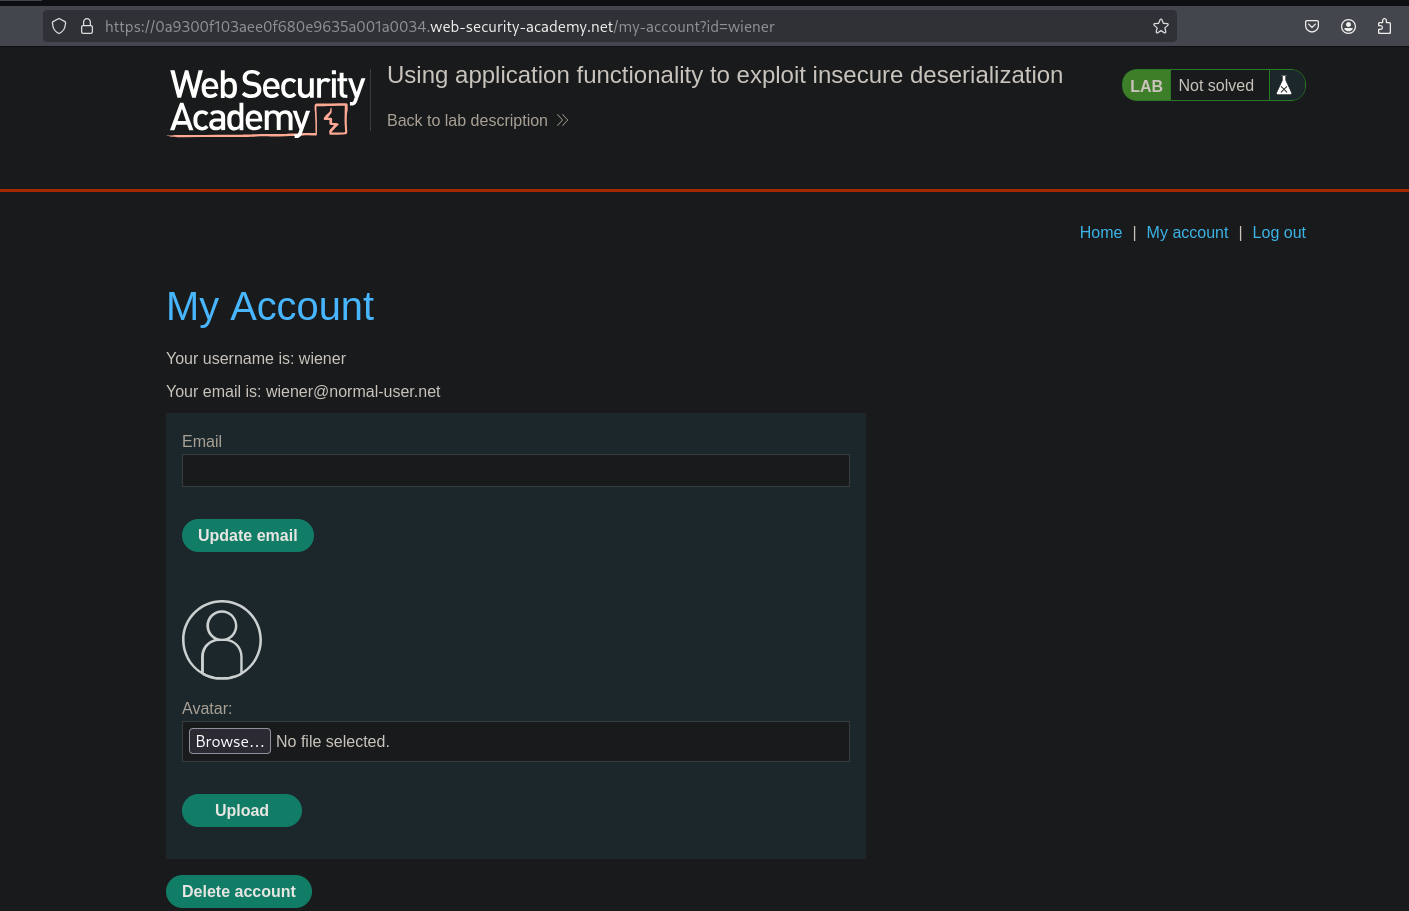Screen dimensions: 1409x911
Task: Open the My account navigation link
Action: (1187, 233)
